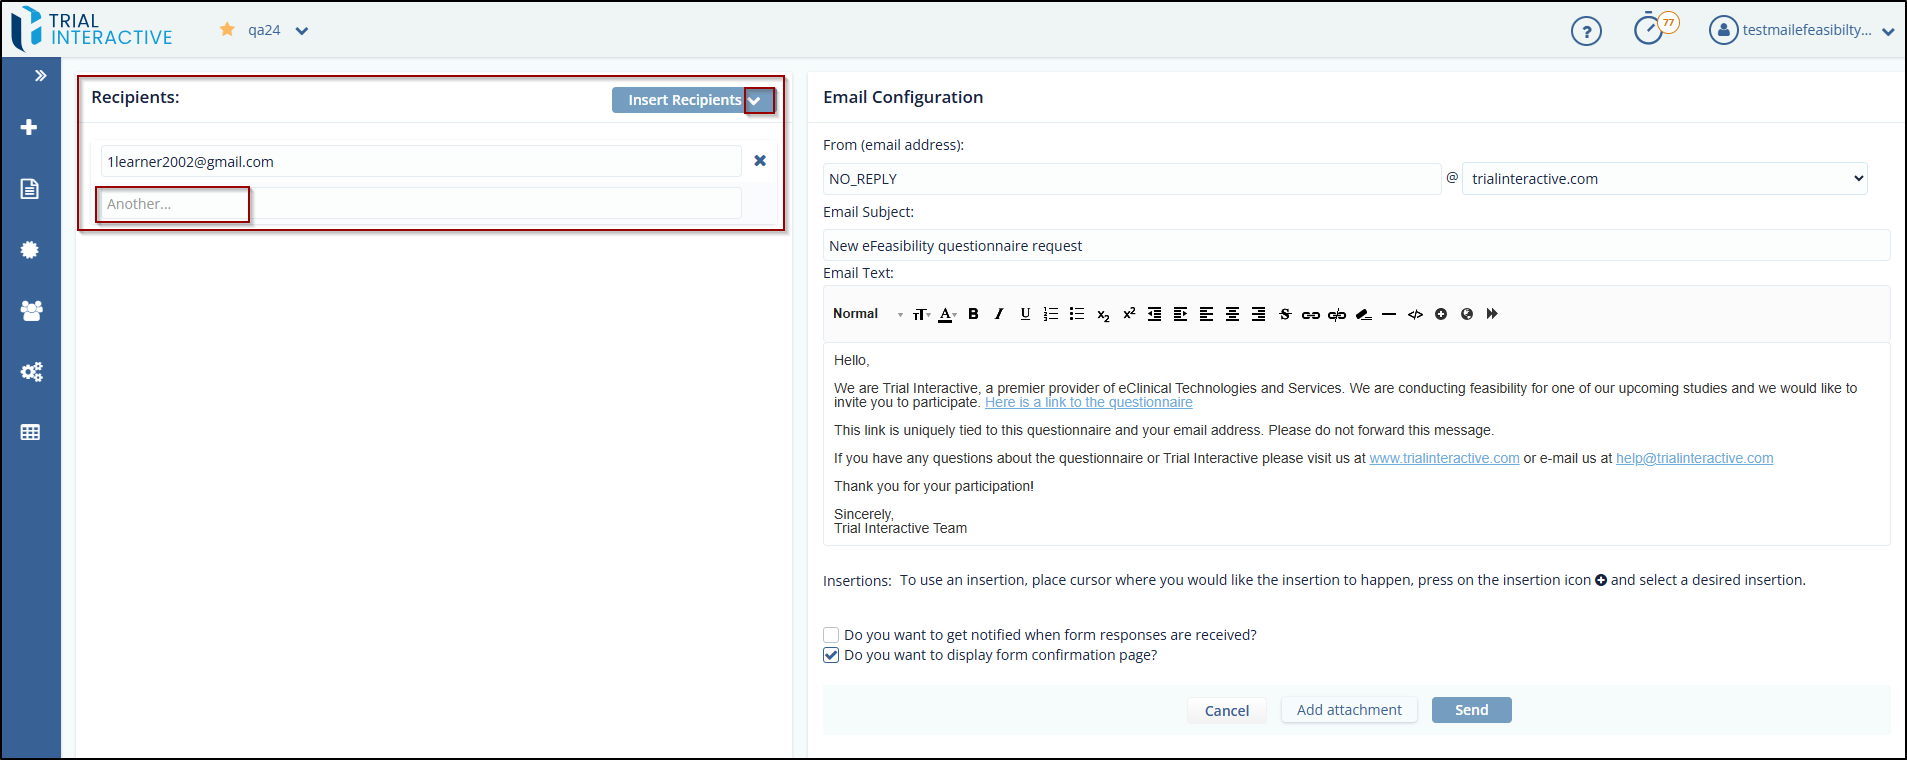The width and height of the screenshot is (1907, 760).
Task: Open the testmailefeasibilty user account menu
Action: click(1802, 30)
